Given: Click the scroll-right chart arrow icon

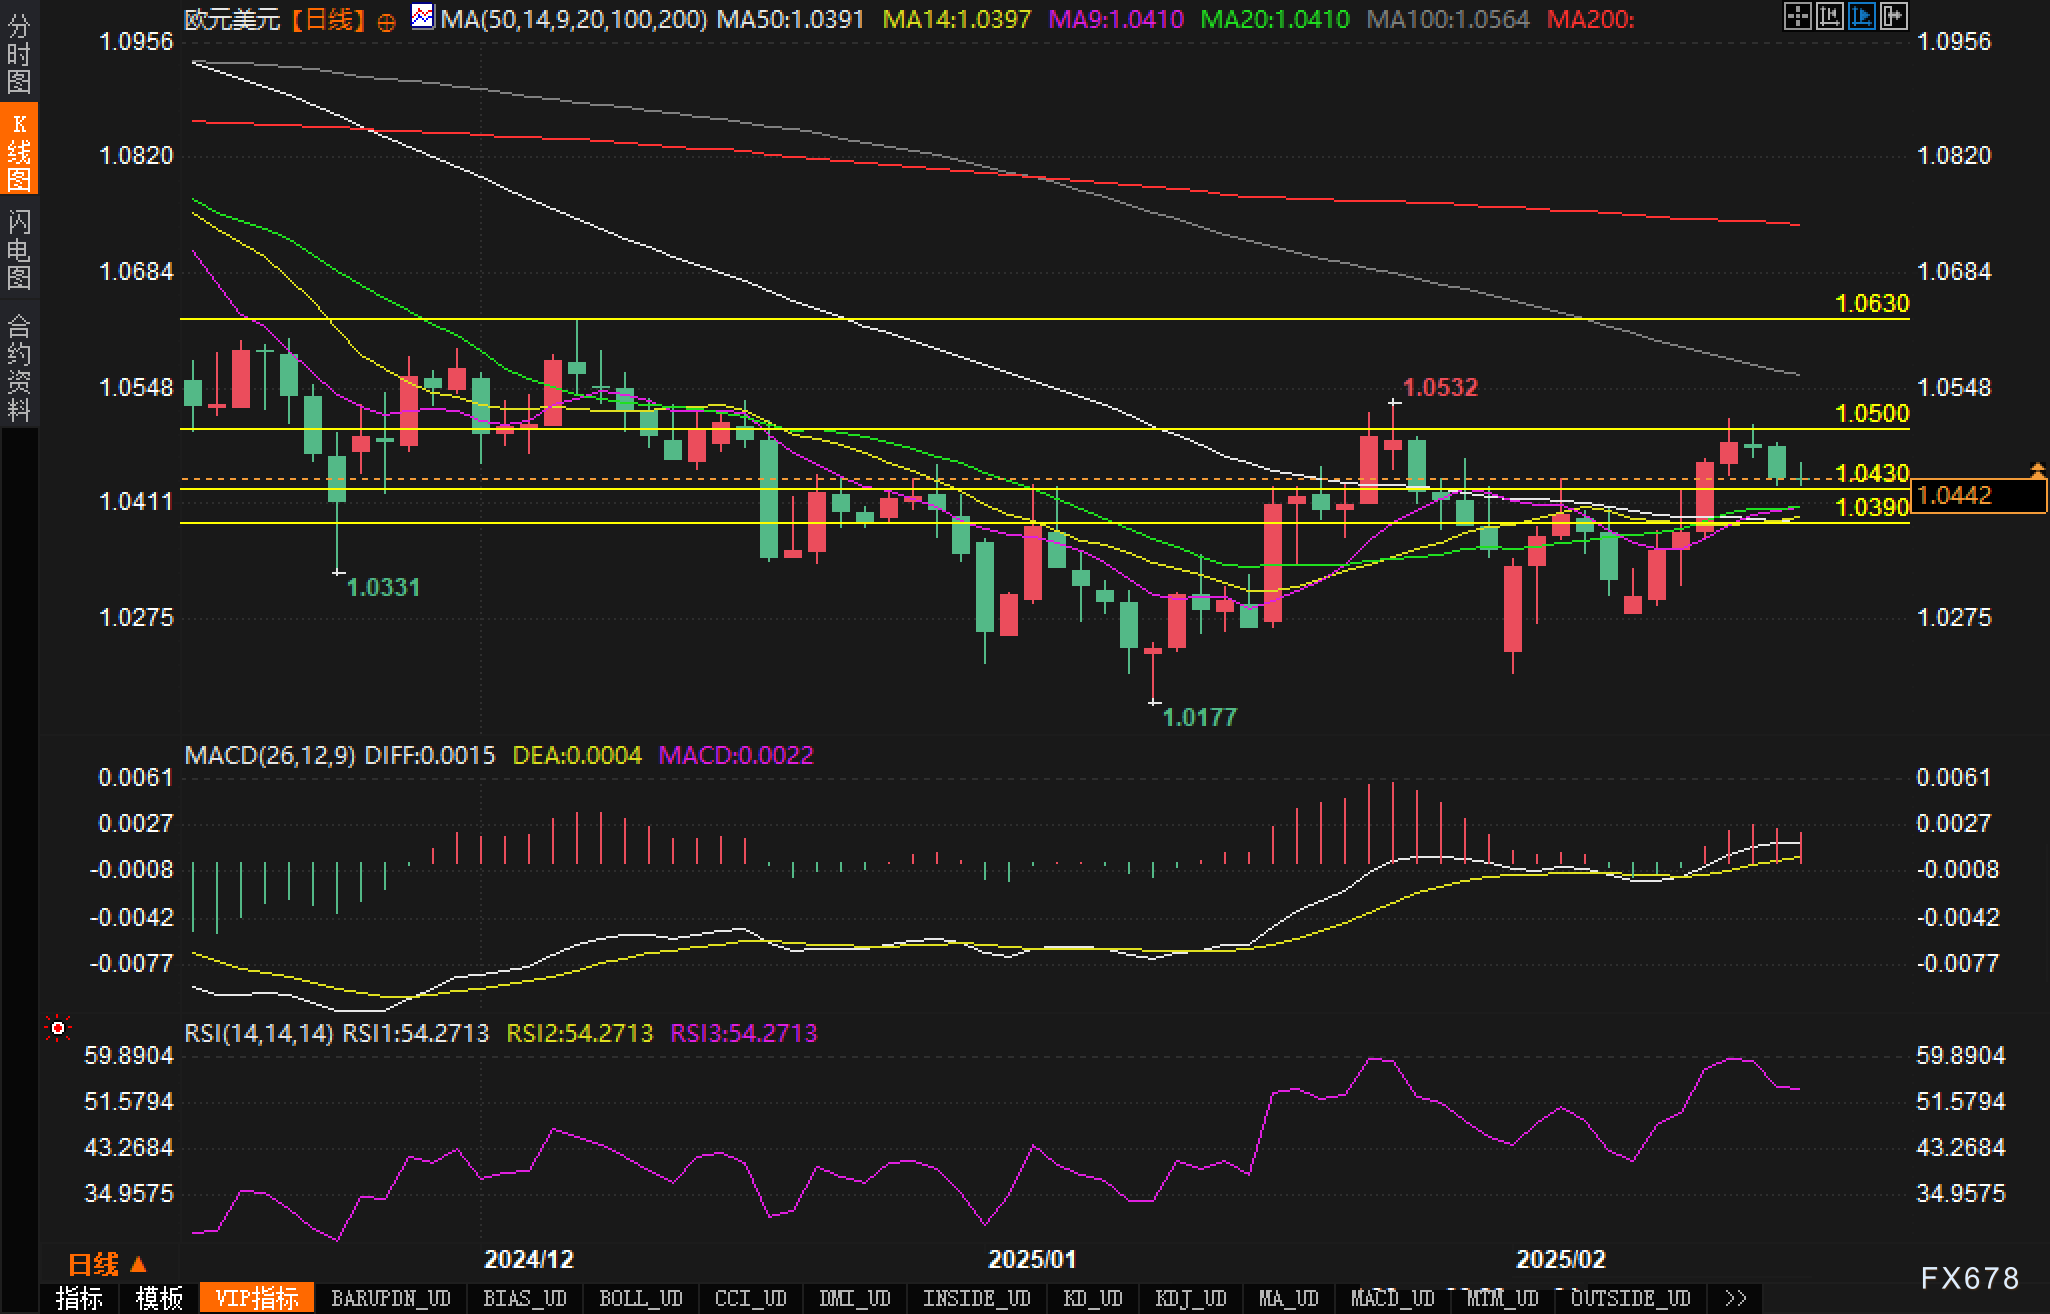Looking at the screenshot, I should pos(1893,16).
